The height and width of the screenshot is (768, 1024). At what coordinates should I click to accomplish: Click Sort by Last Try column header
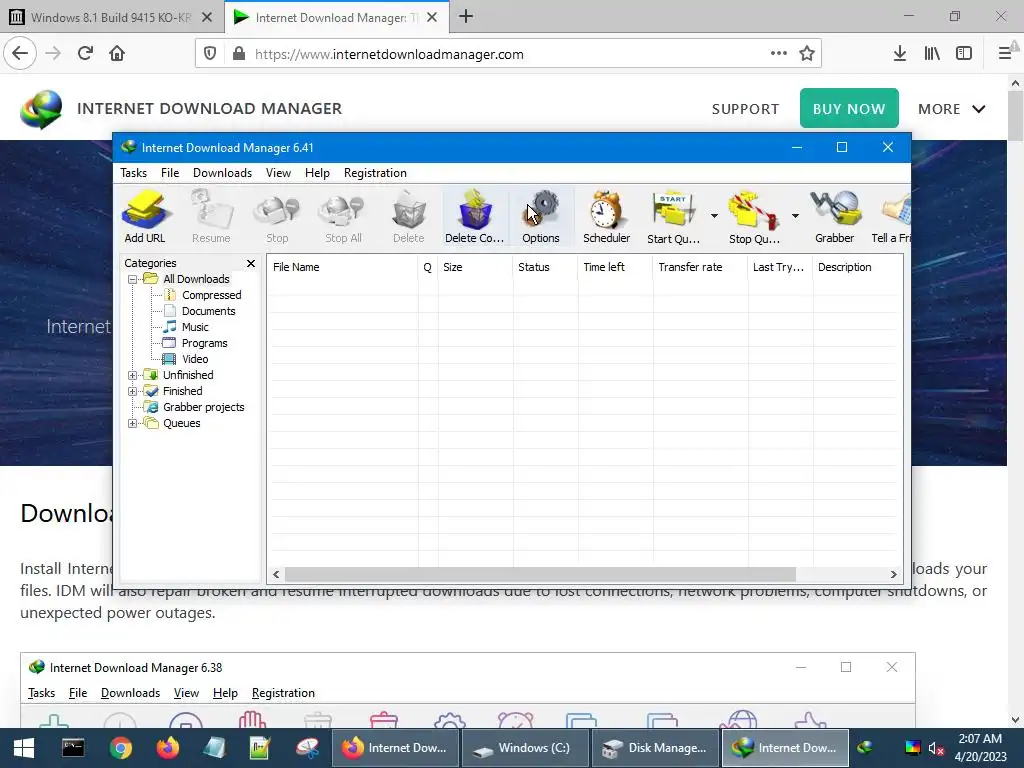click(780, 267)
